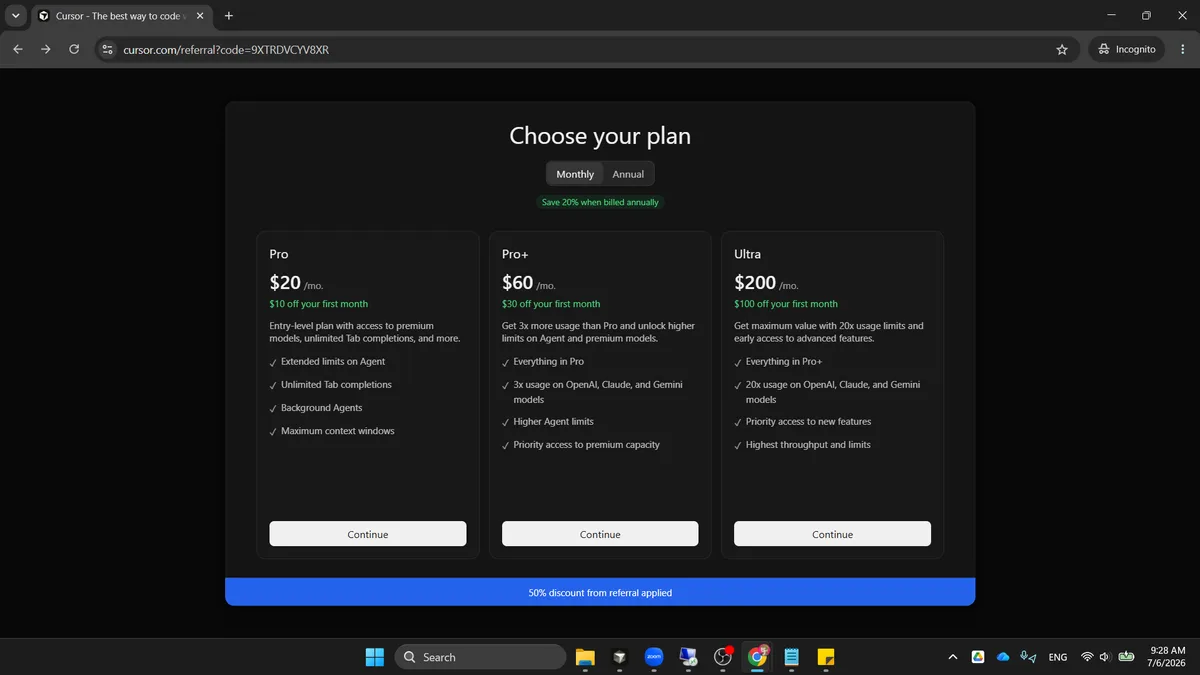The height and width of the screenshot is (675, 1200).
Task: Open OneDrive cloud tray icon
Action: click(x=1003, y=657)
